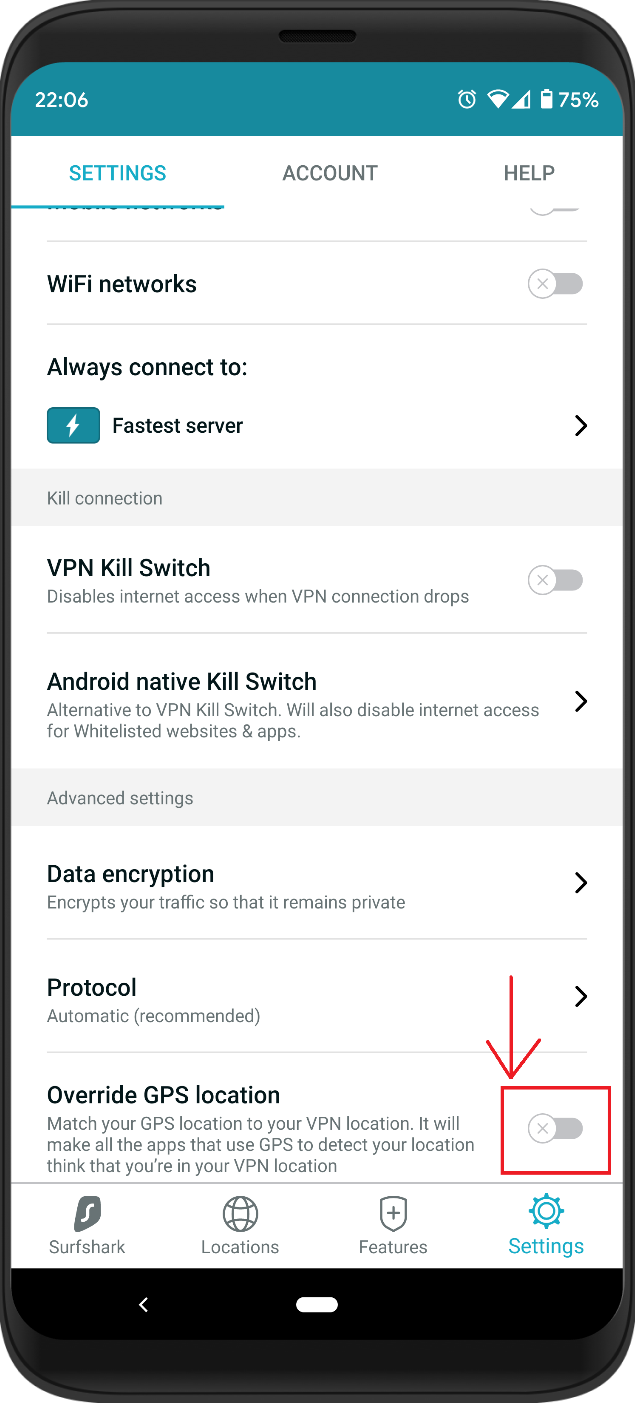Expand the Fastest server selection
Viewport: 635px width, 1403px height.
tap(580, 425)
